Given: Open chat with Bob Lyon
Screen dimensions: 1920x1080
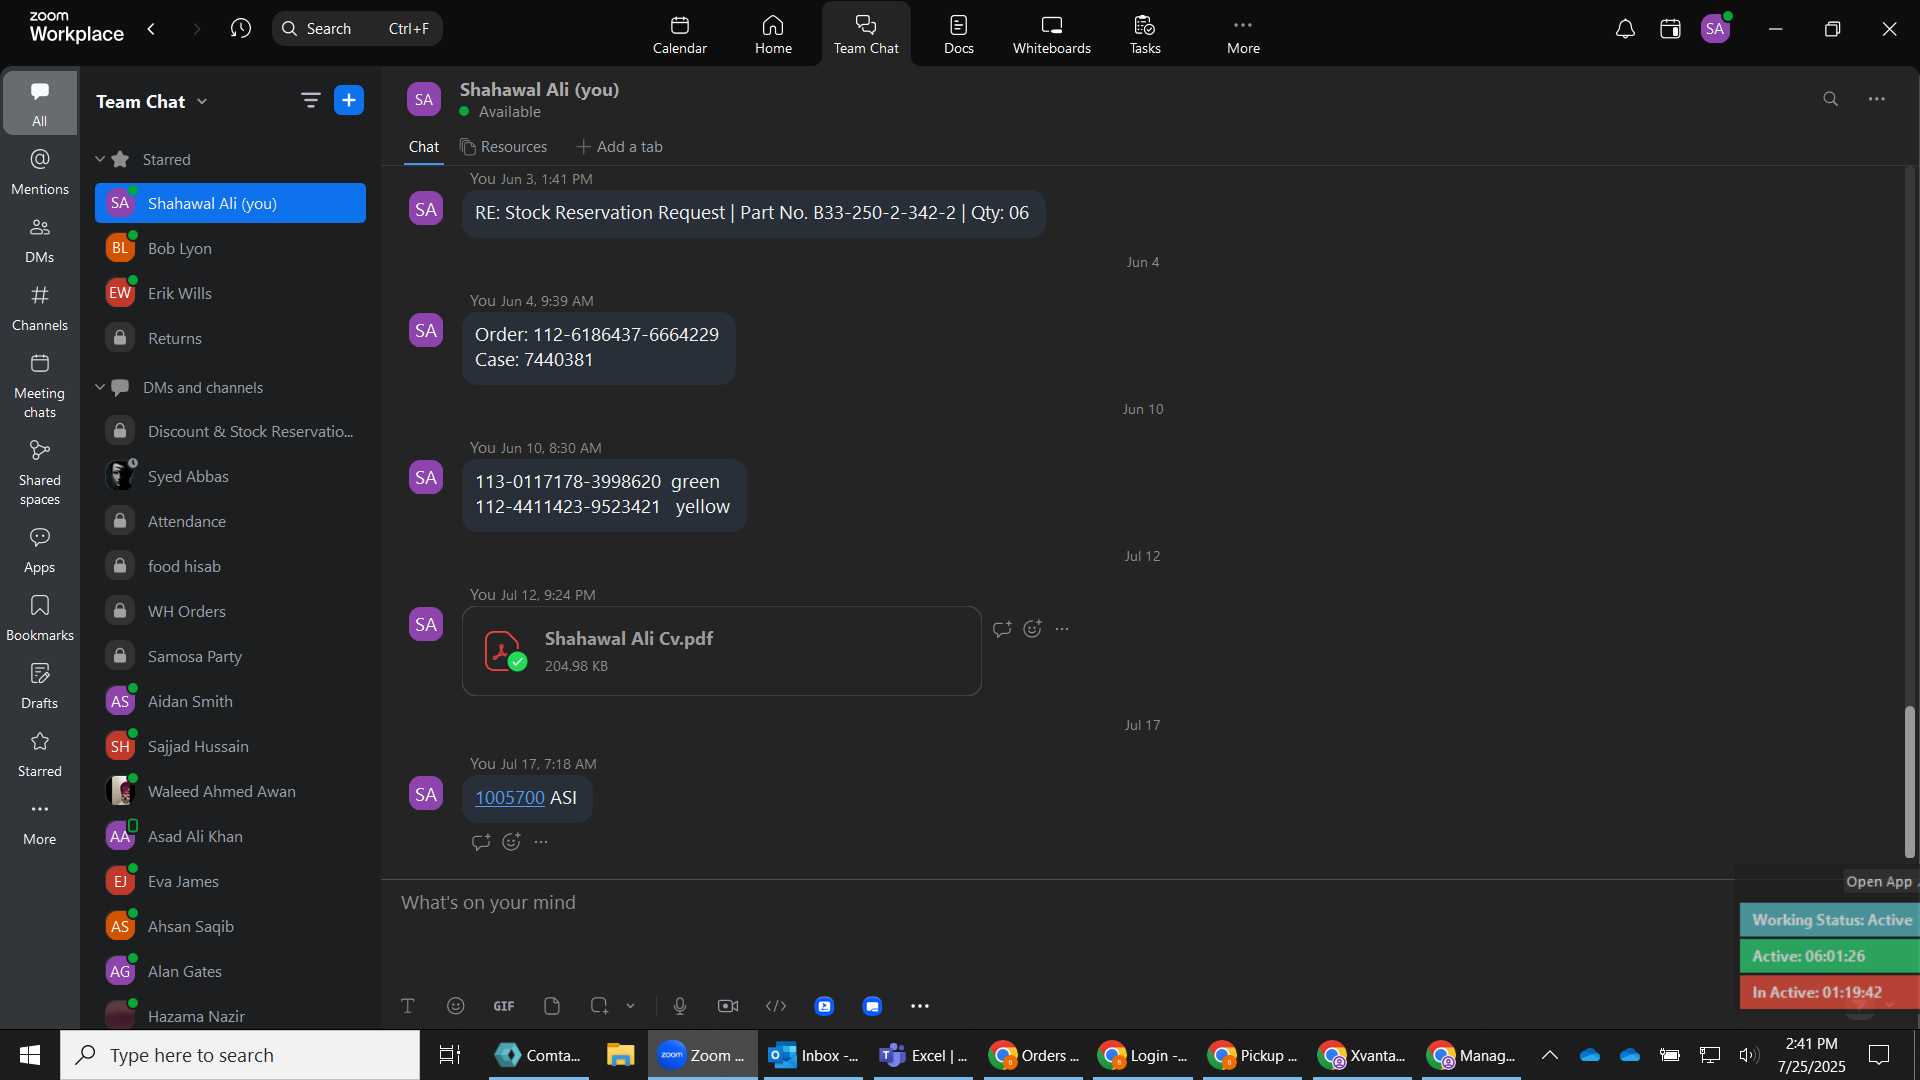Looking at the screenshot, I should (230, 248).
